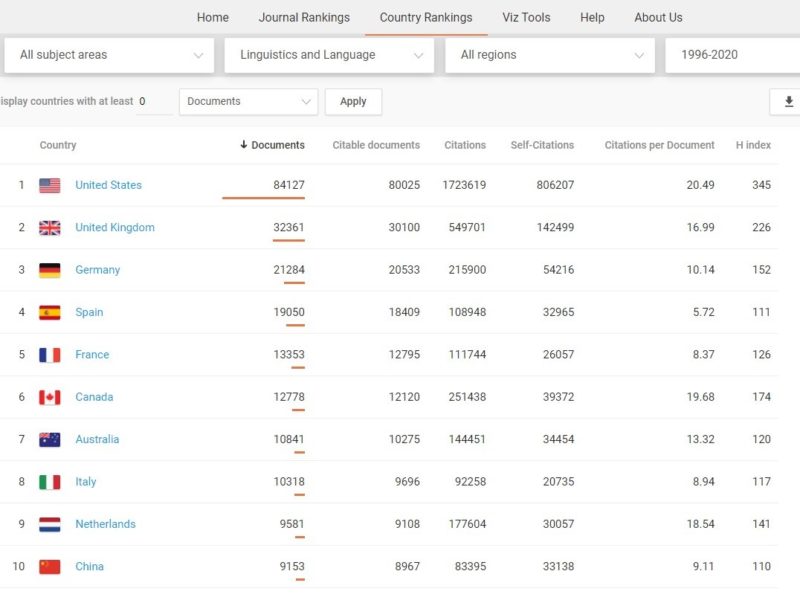Click the China flag icon
Screen dimensions: 800x600
(50, 567)
